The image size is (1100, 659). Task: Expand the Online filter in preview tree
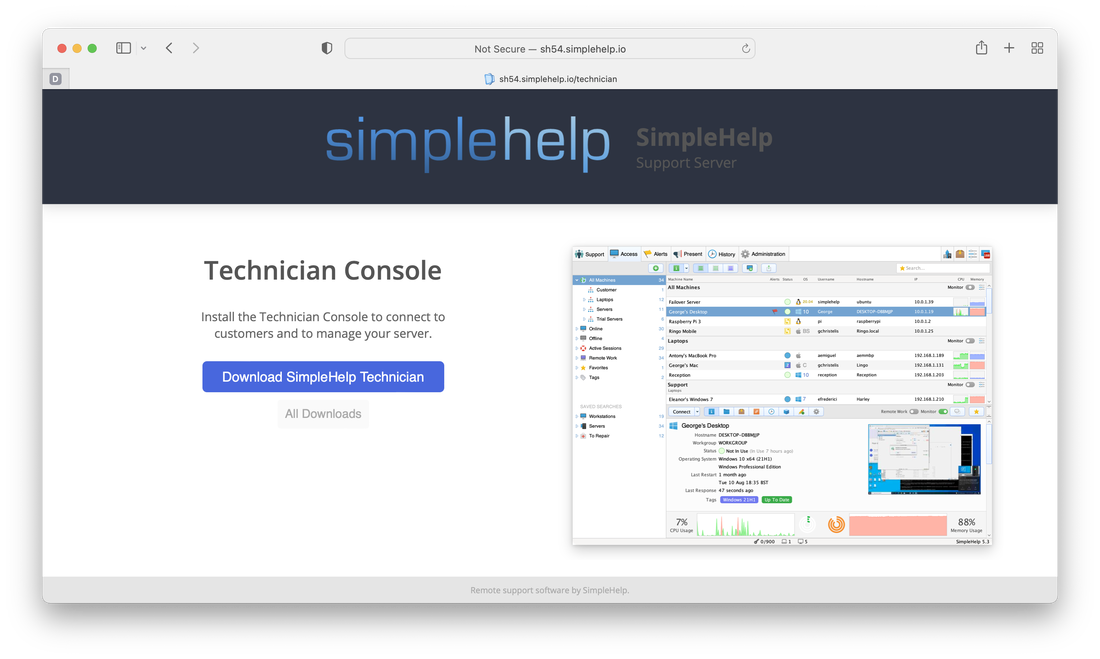click(x=577, y=328)
